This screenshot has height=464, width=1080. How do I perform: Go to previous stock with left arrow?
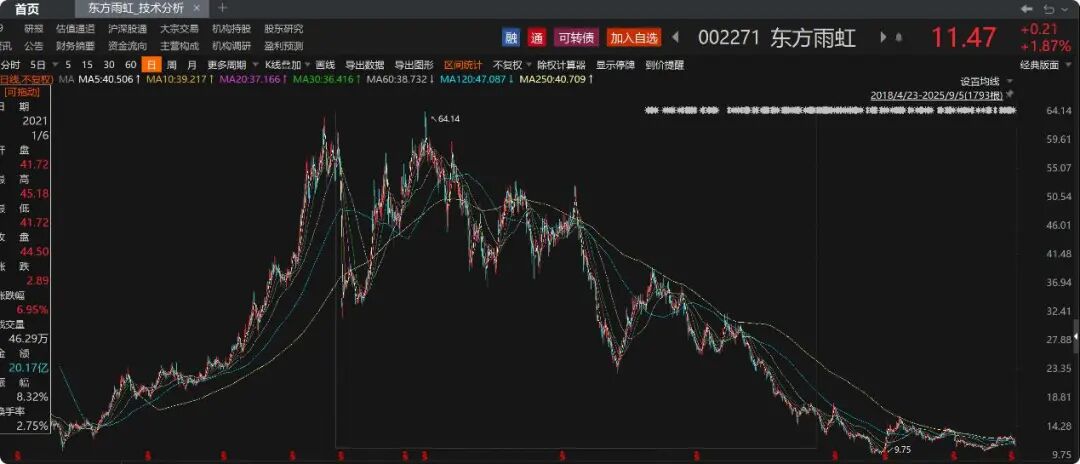pyautogui.click(x=676, y=38)
